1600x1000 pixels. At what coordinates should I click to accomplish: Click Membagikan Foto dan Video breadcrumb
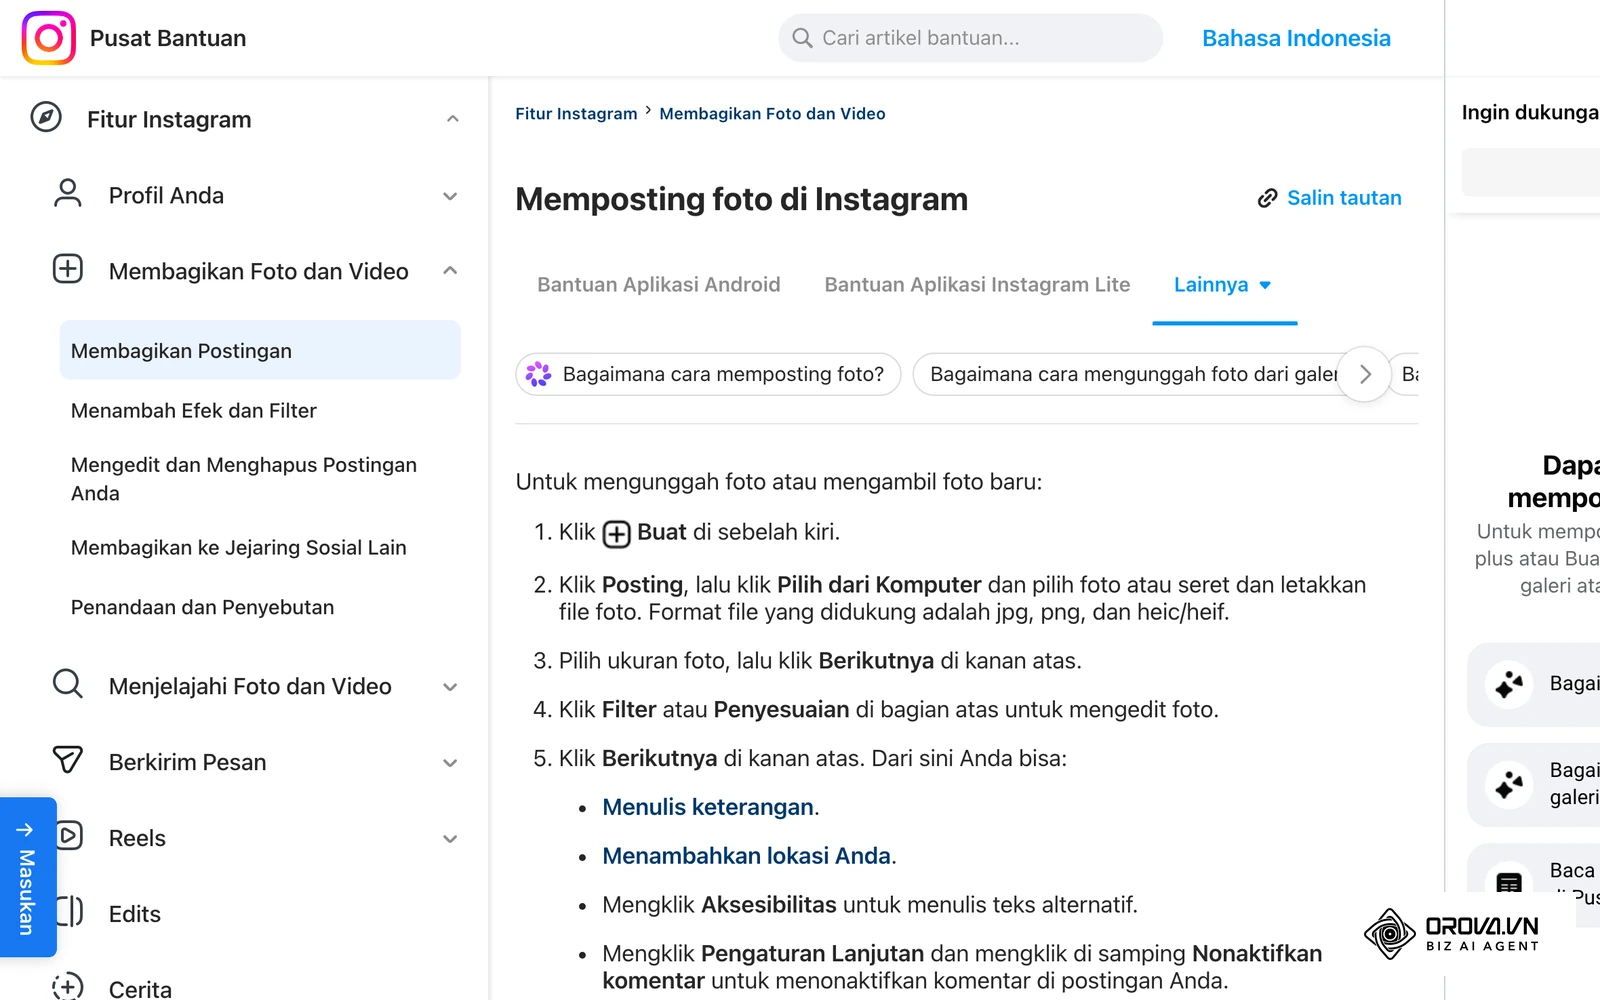(772, 114)
